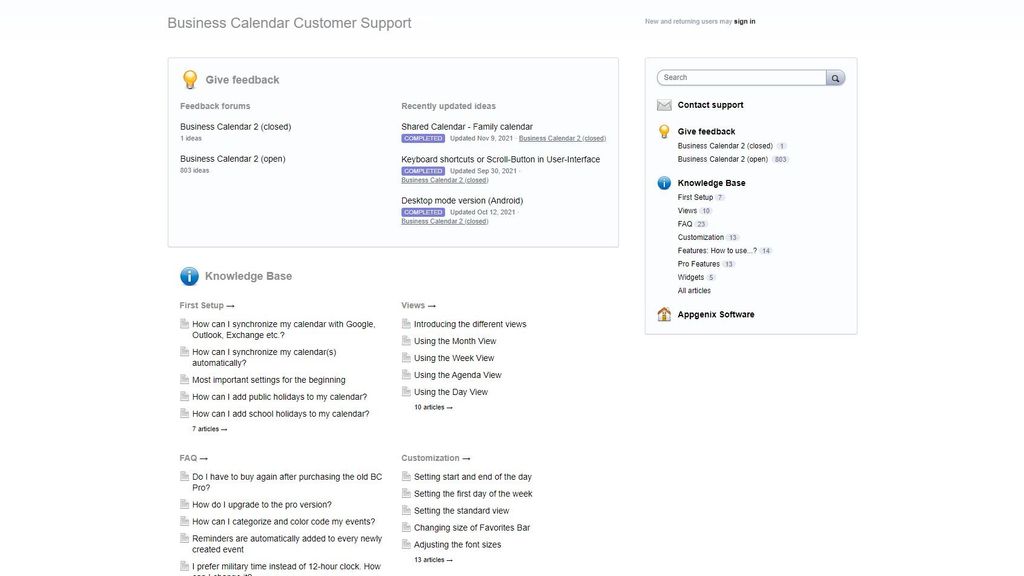Open Adjusting the font sizes article
Viewport: 1024px width, 576px height.
tap(457, 545)
